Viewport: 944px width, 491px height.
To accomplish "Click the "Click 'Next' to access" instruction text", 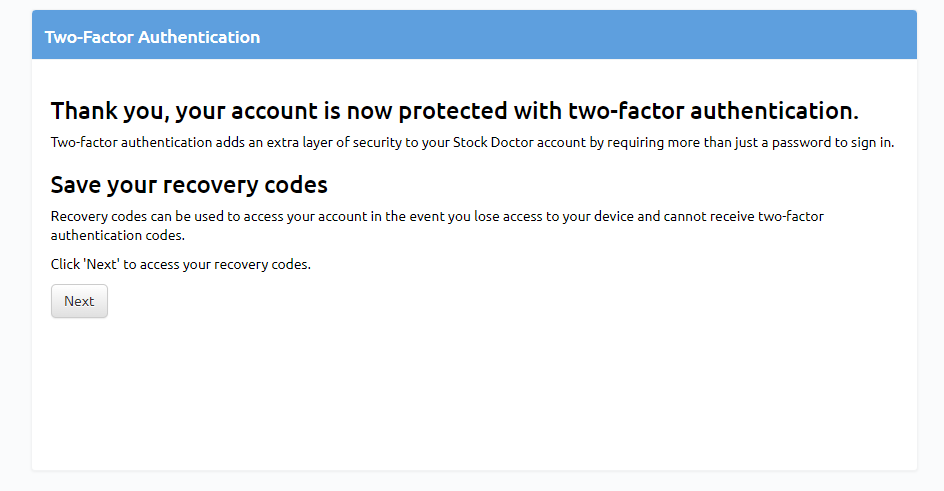I will tap(180, 265).
